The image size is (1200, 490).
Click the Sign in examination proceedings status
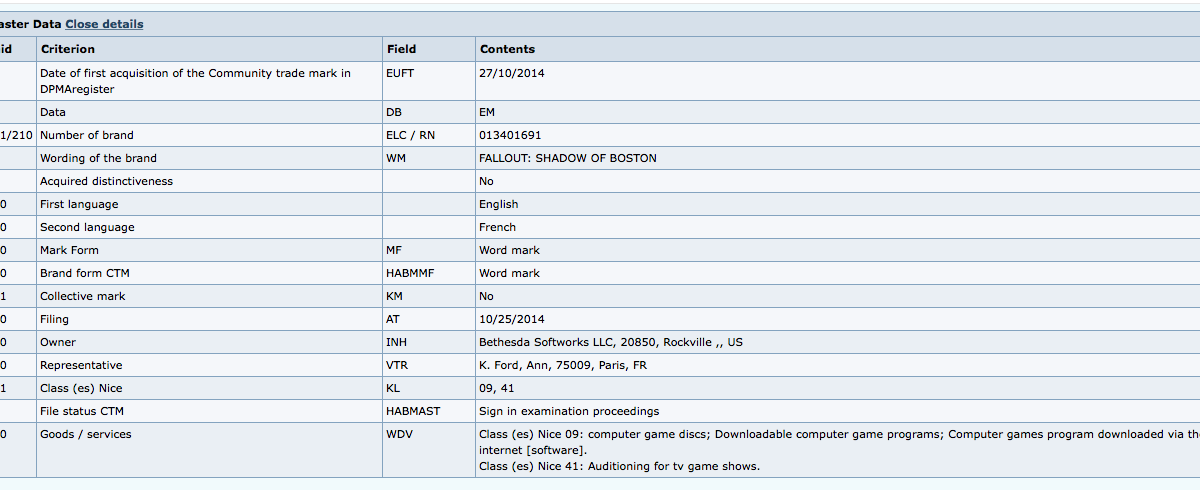(569, 411)
